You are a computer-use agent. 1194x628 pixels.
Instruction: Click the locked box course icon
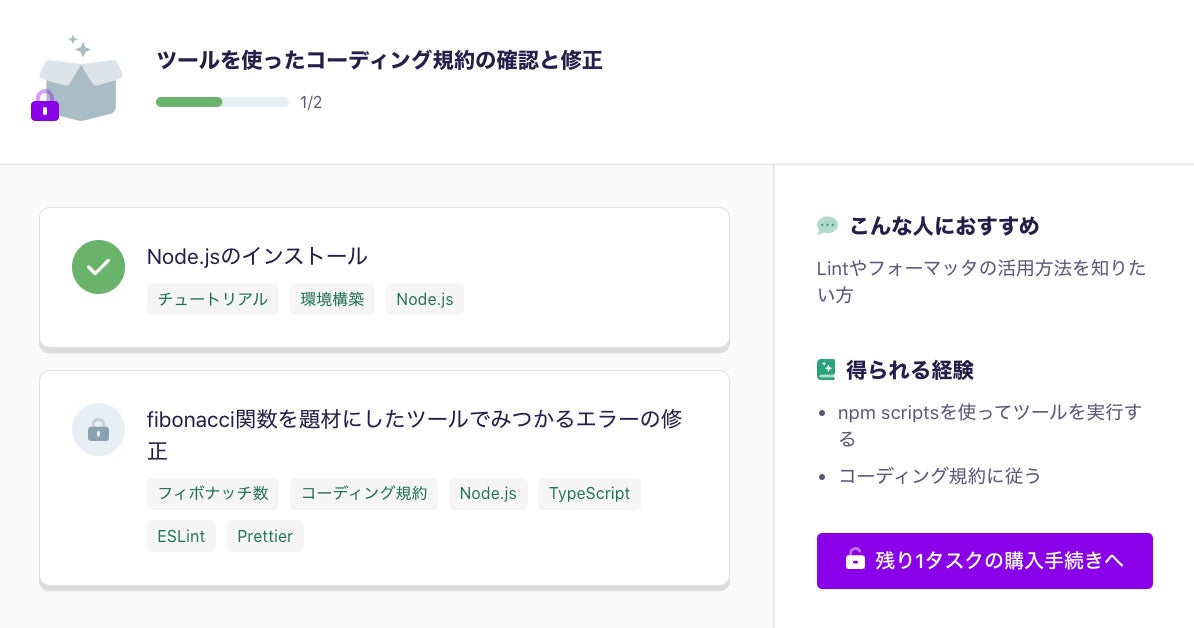pos(78,82)
